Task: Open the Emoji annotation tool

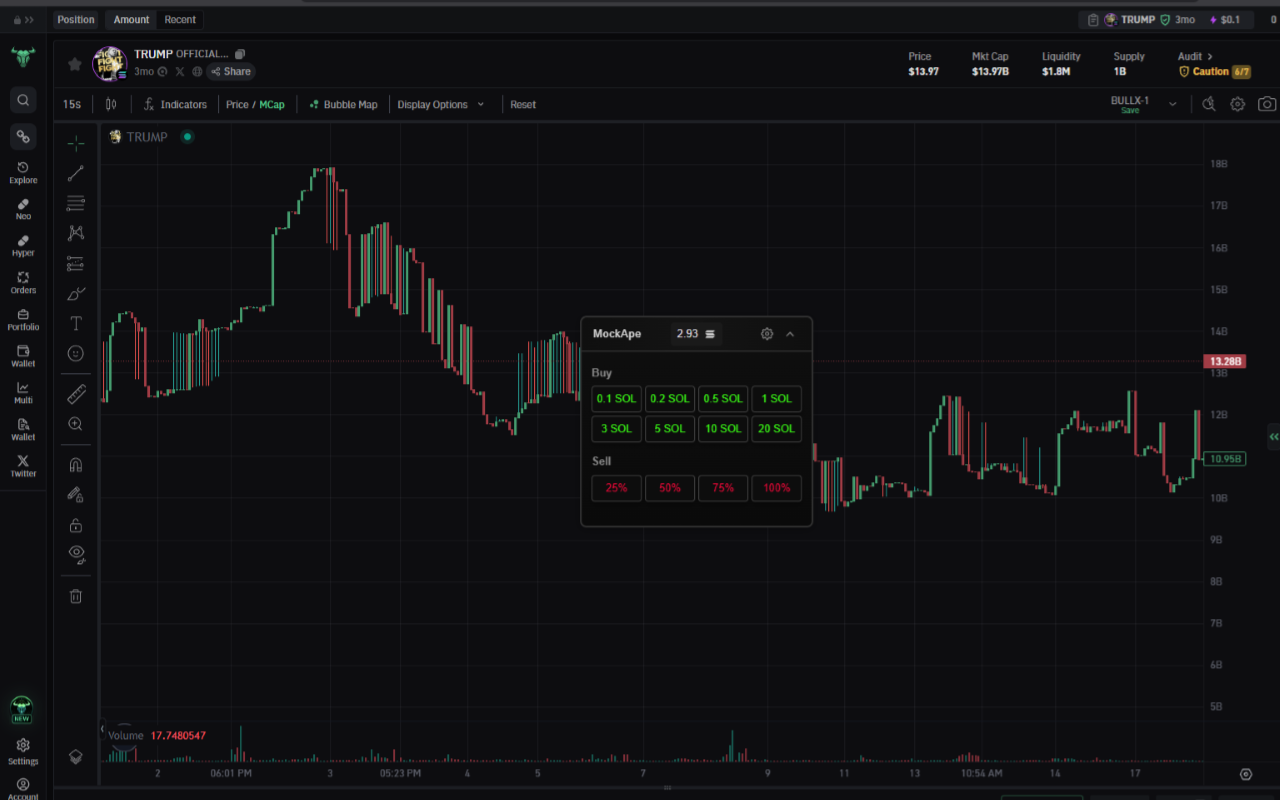Action: click(75, 353)
